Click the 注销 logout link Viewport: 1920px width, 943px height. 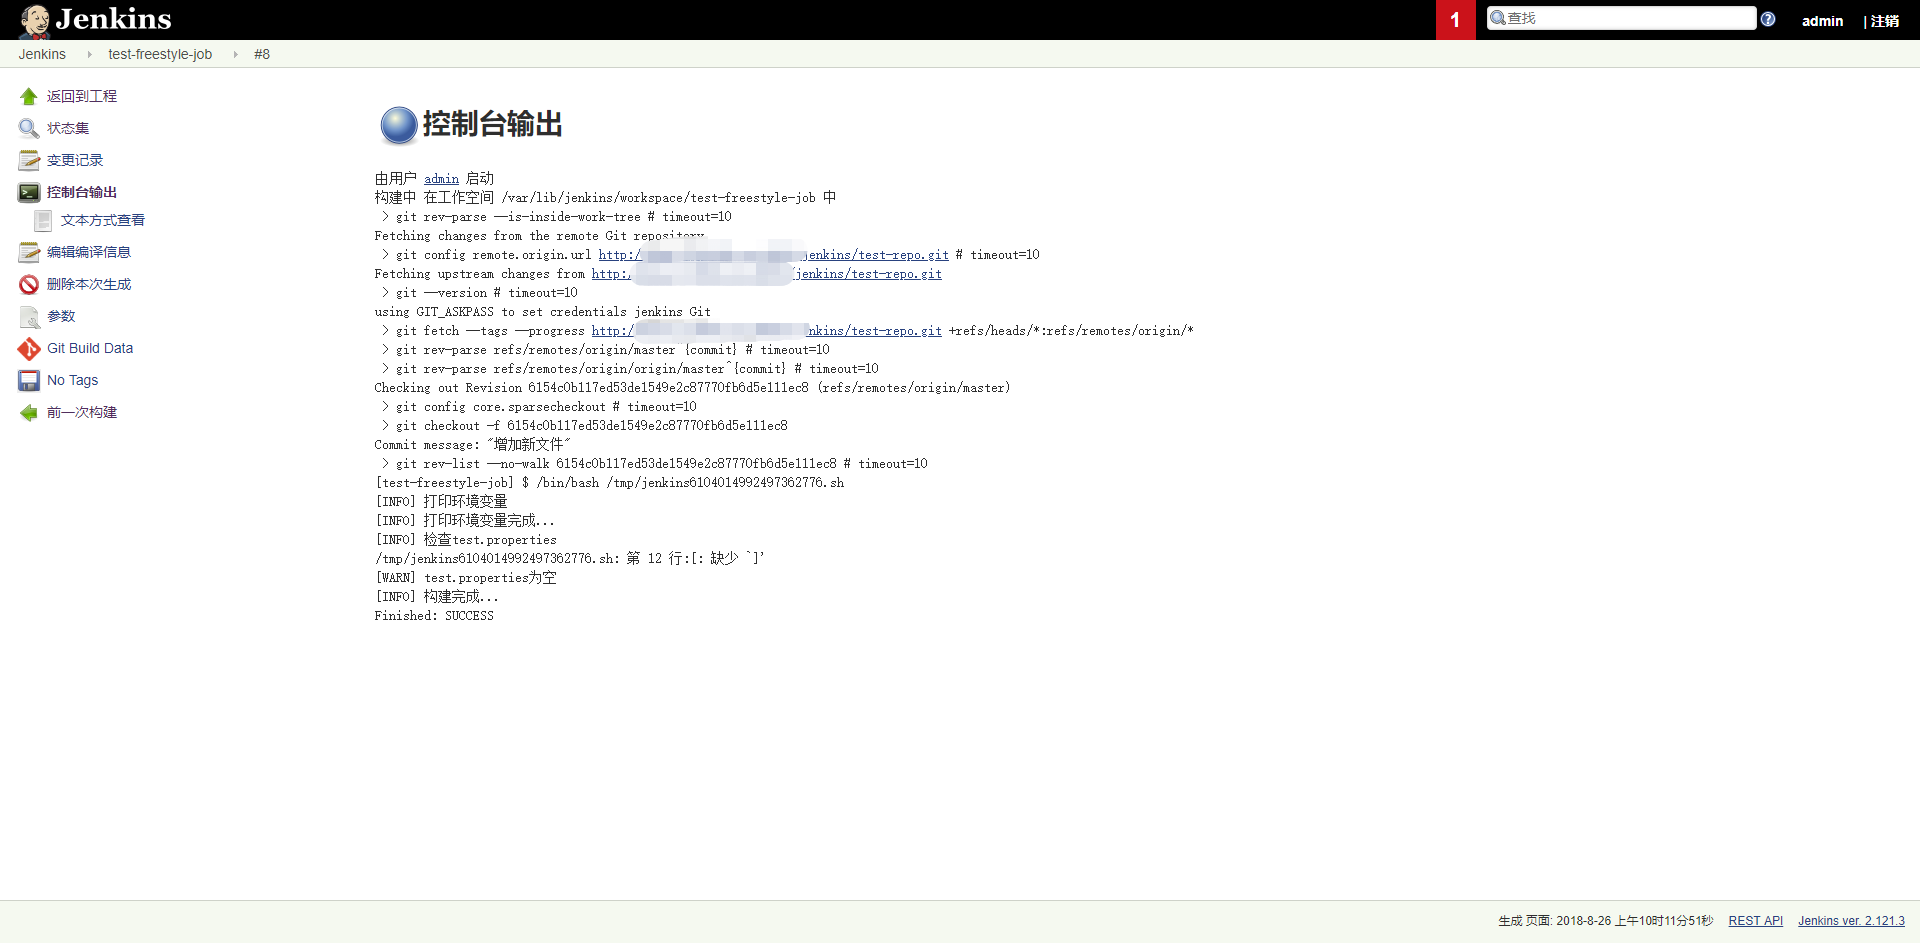1884,21
